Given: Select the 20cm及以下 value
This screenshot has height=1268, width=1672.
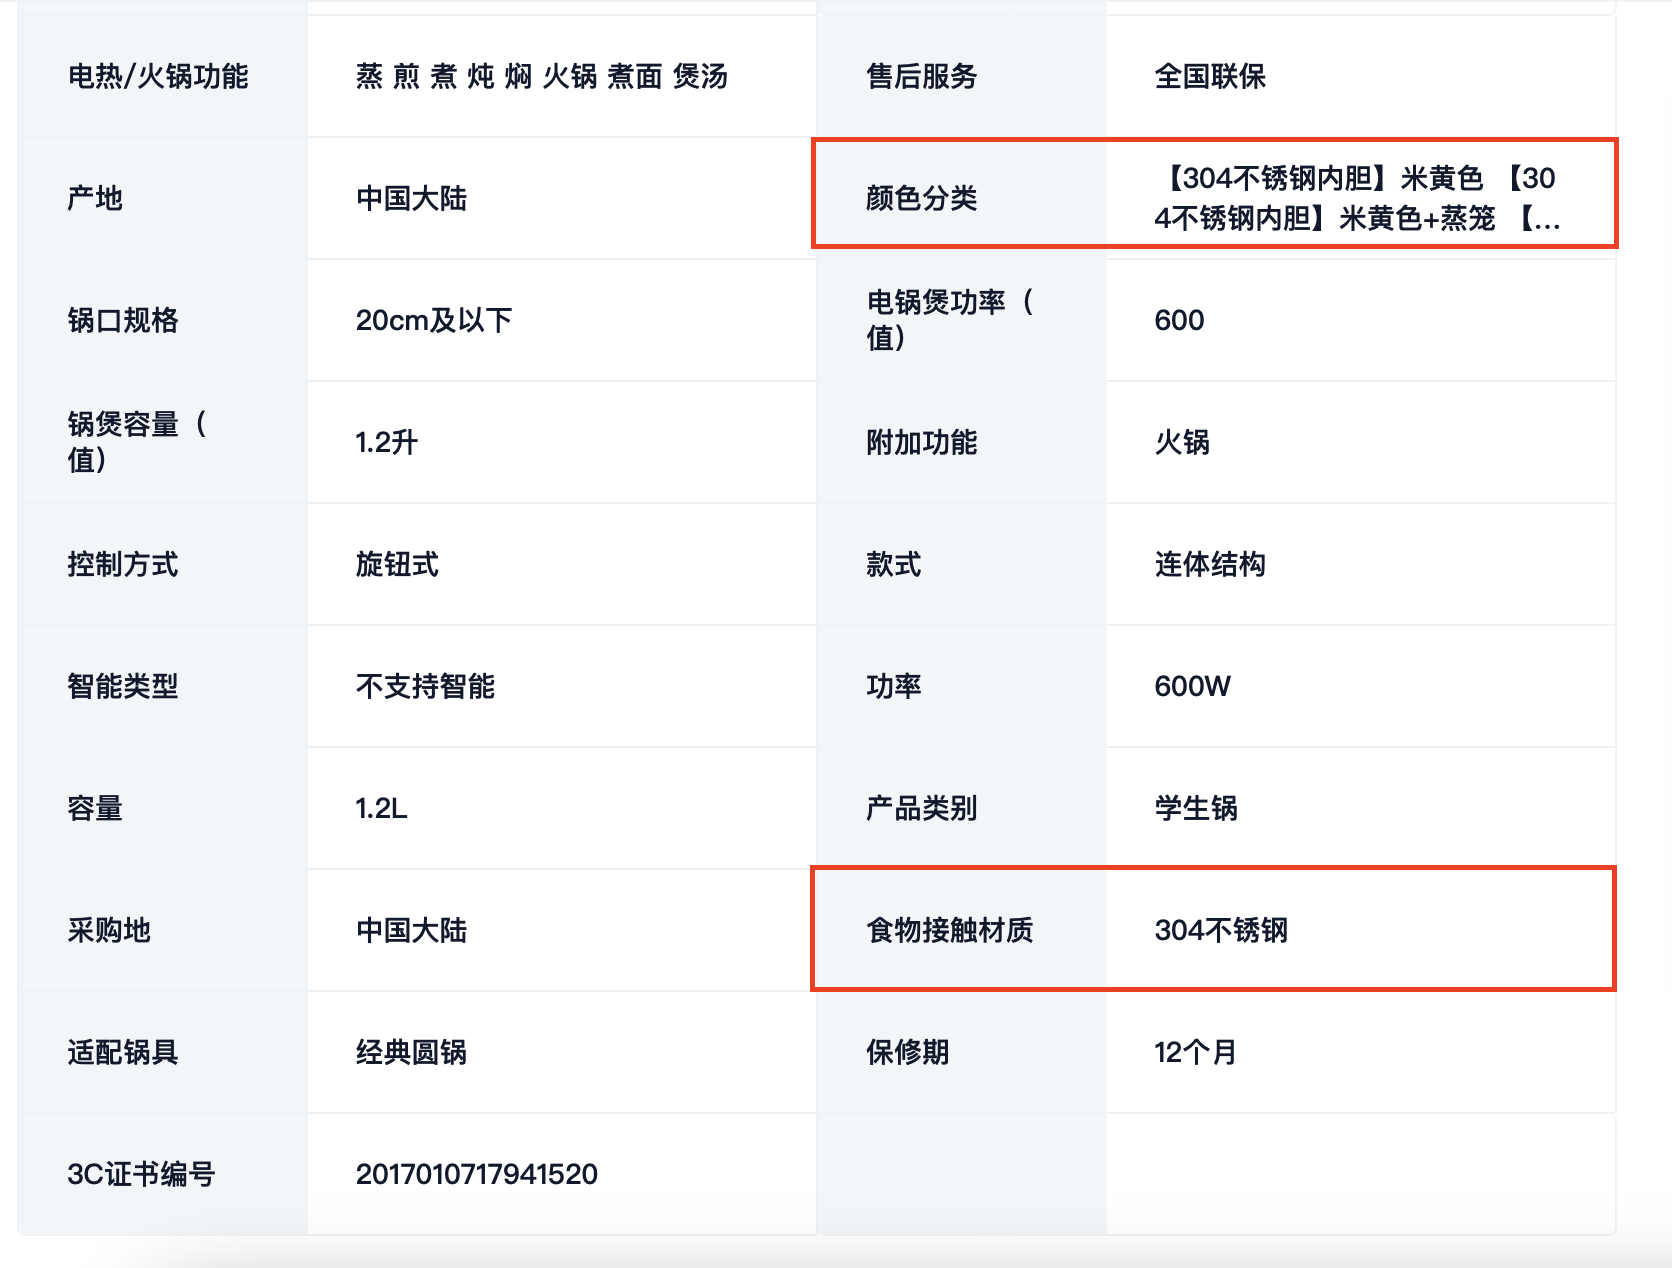Looking at the screenshot, I should click(434, 320).
